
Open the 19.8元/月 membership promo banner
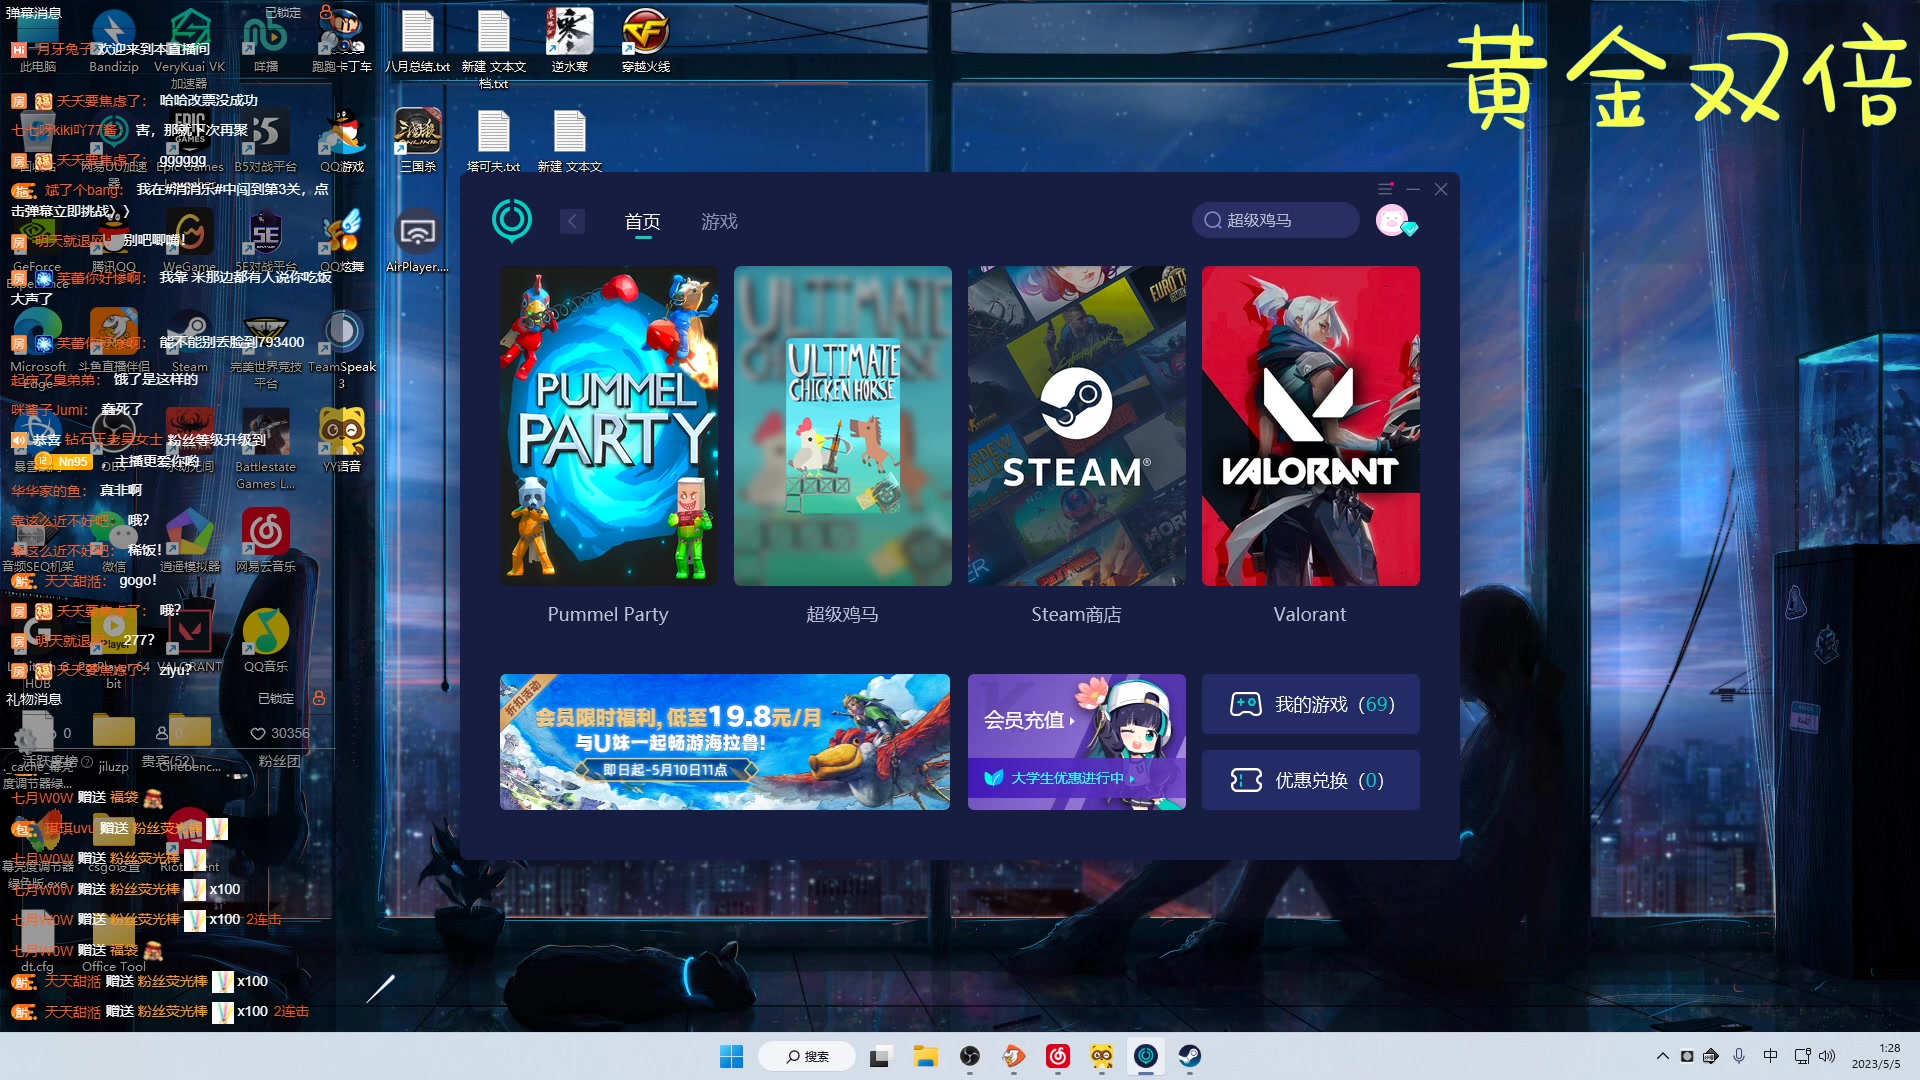point(725,742)
